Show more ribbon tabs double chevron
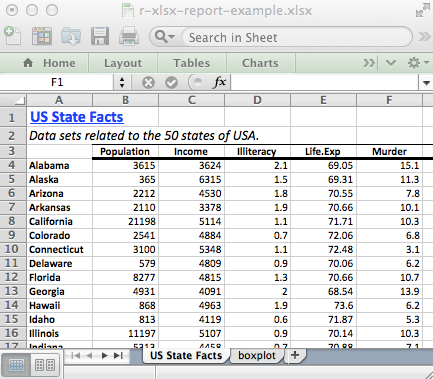Screen dimensions: 433x379 (x=369, y=63)
